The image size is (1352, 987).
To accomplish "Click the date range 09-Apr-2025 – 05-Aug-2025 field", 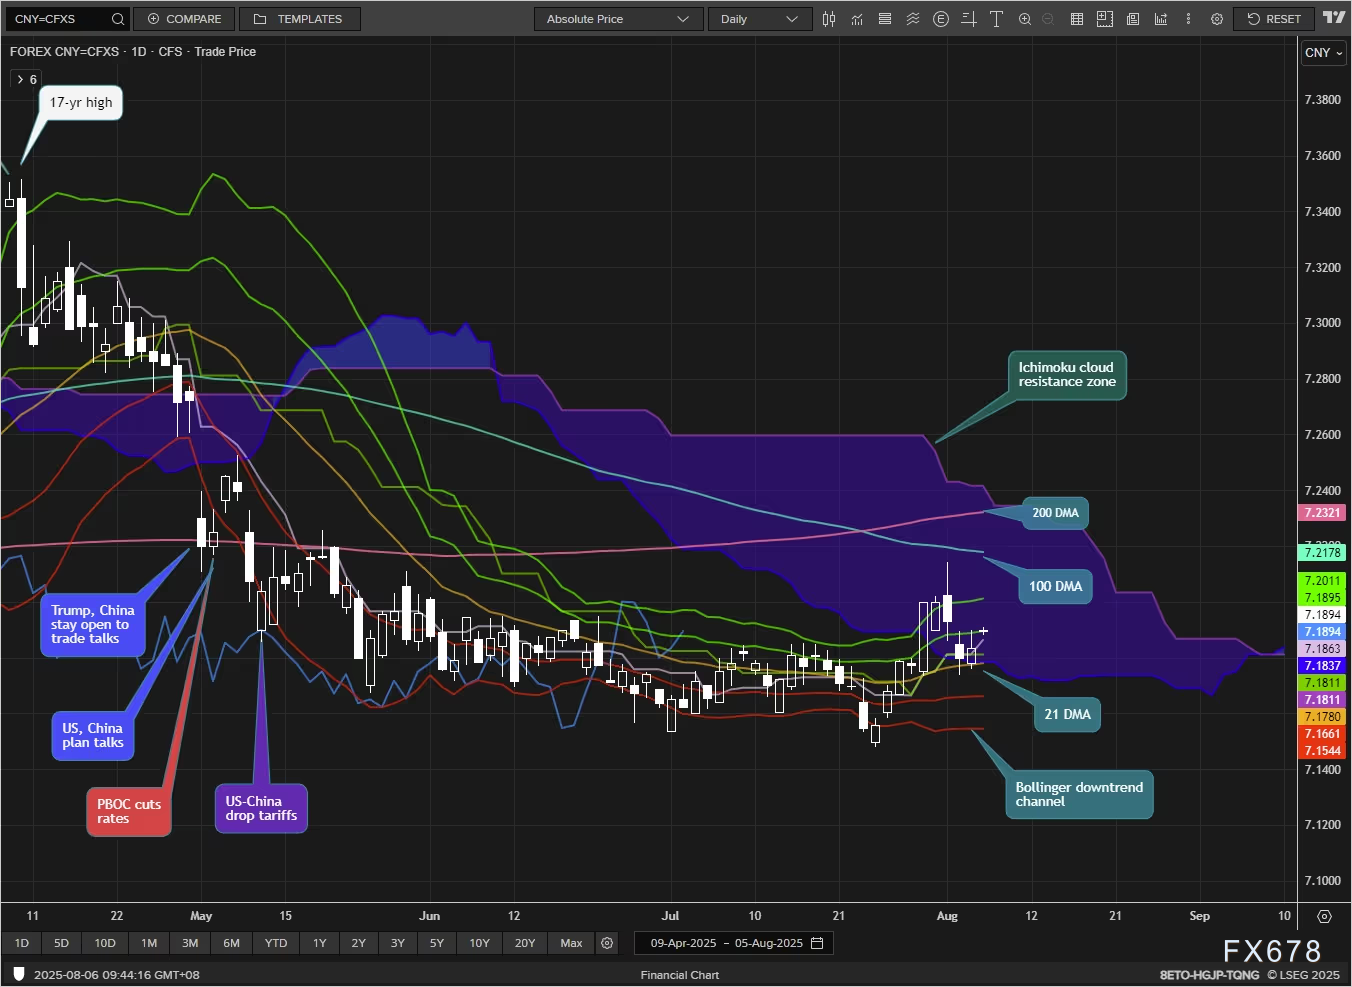I will point(733,943).
